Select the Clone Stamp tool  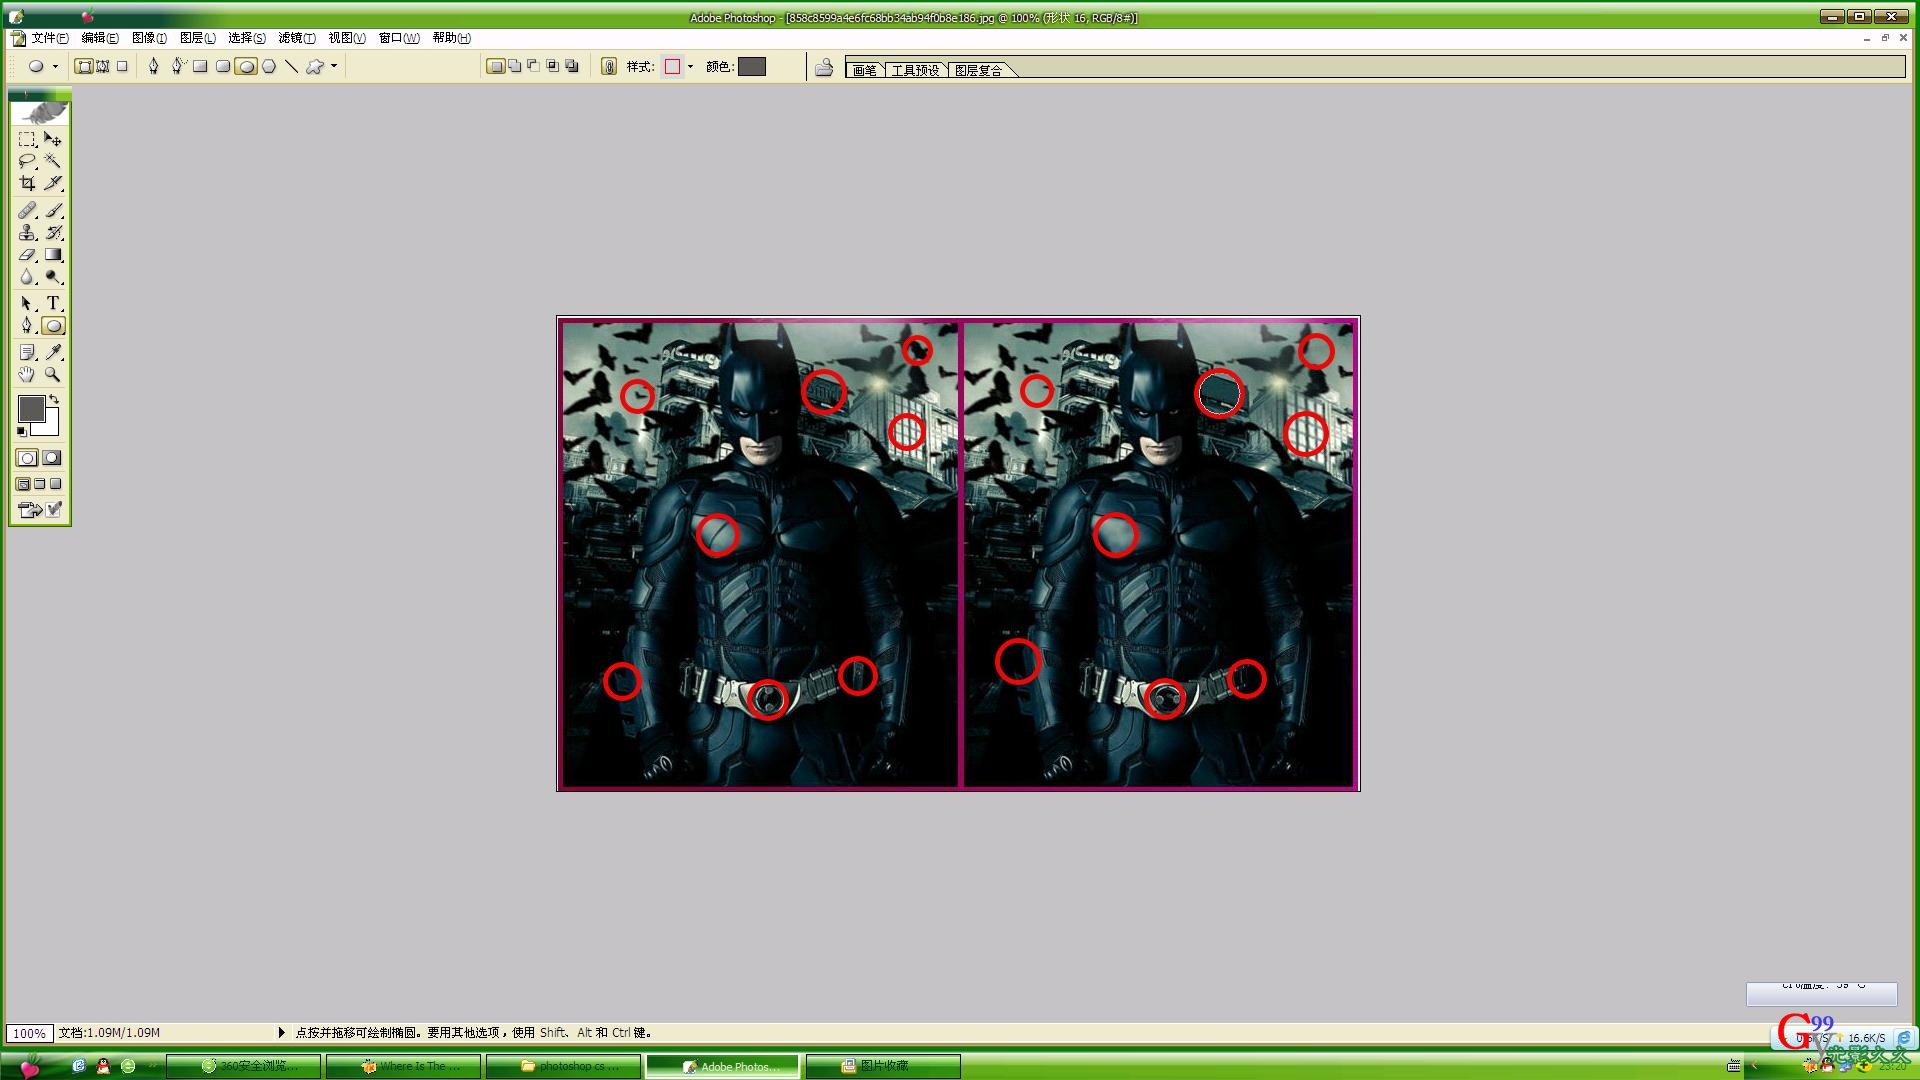[x=27, y=232]
